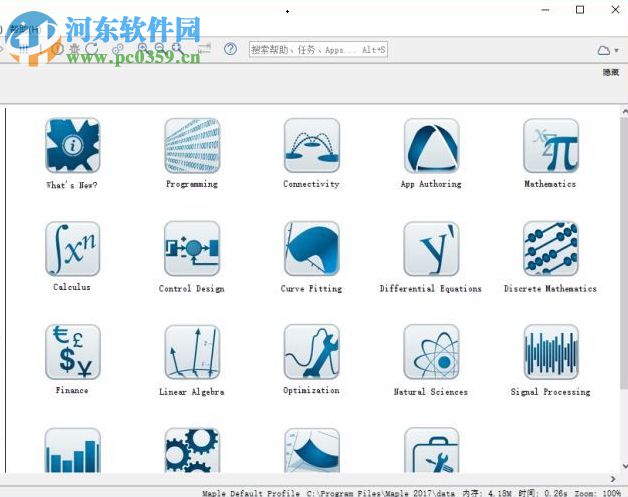Image resolution: width=628 pixels, height=497 pixels.
Task: Click the Natural Sciences label text
Action: (431, 392)
